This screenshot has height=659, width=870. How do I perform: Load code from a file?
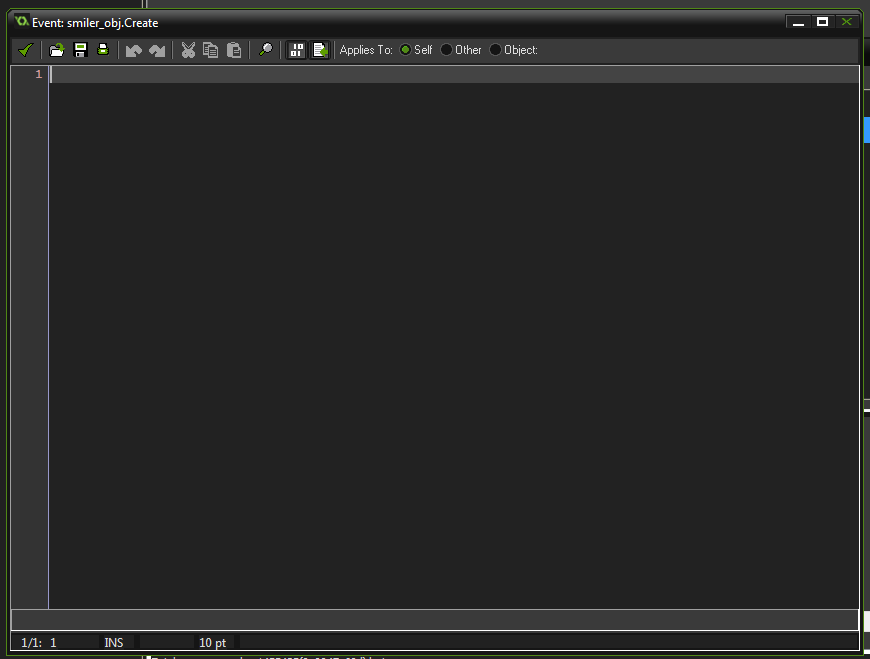(x=57, y=50)
